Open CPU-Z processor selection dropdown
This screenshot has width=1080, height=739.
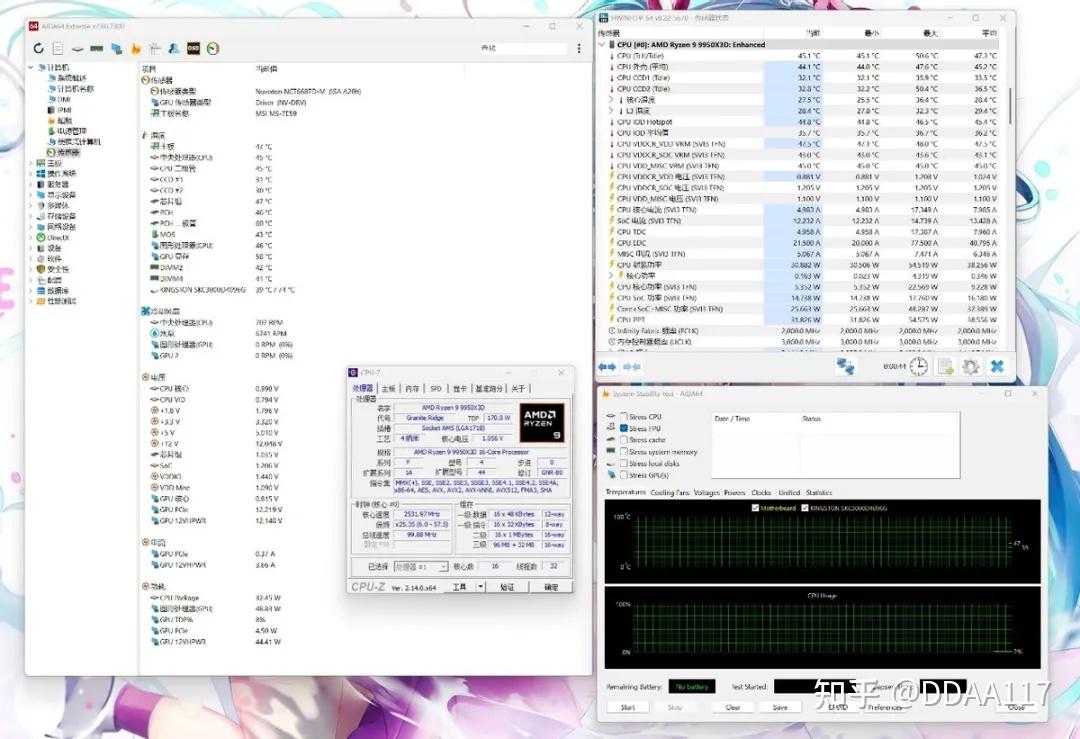coord(421,566)
